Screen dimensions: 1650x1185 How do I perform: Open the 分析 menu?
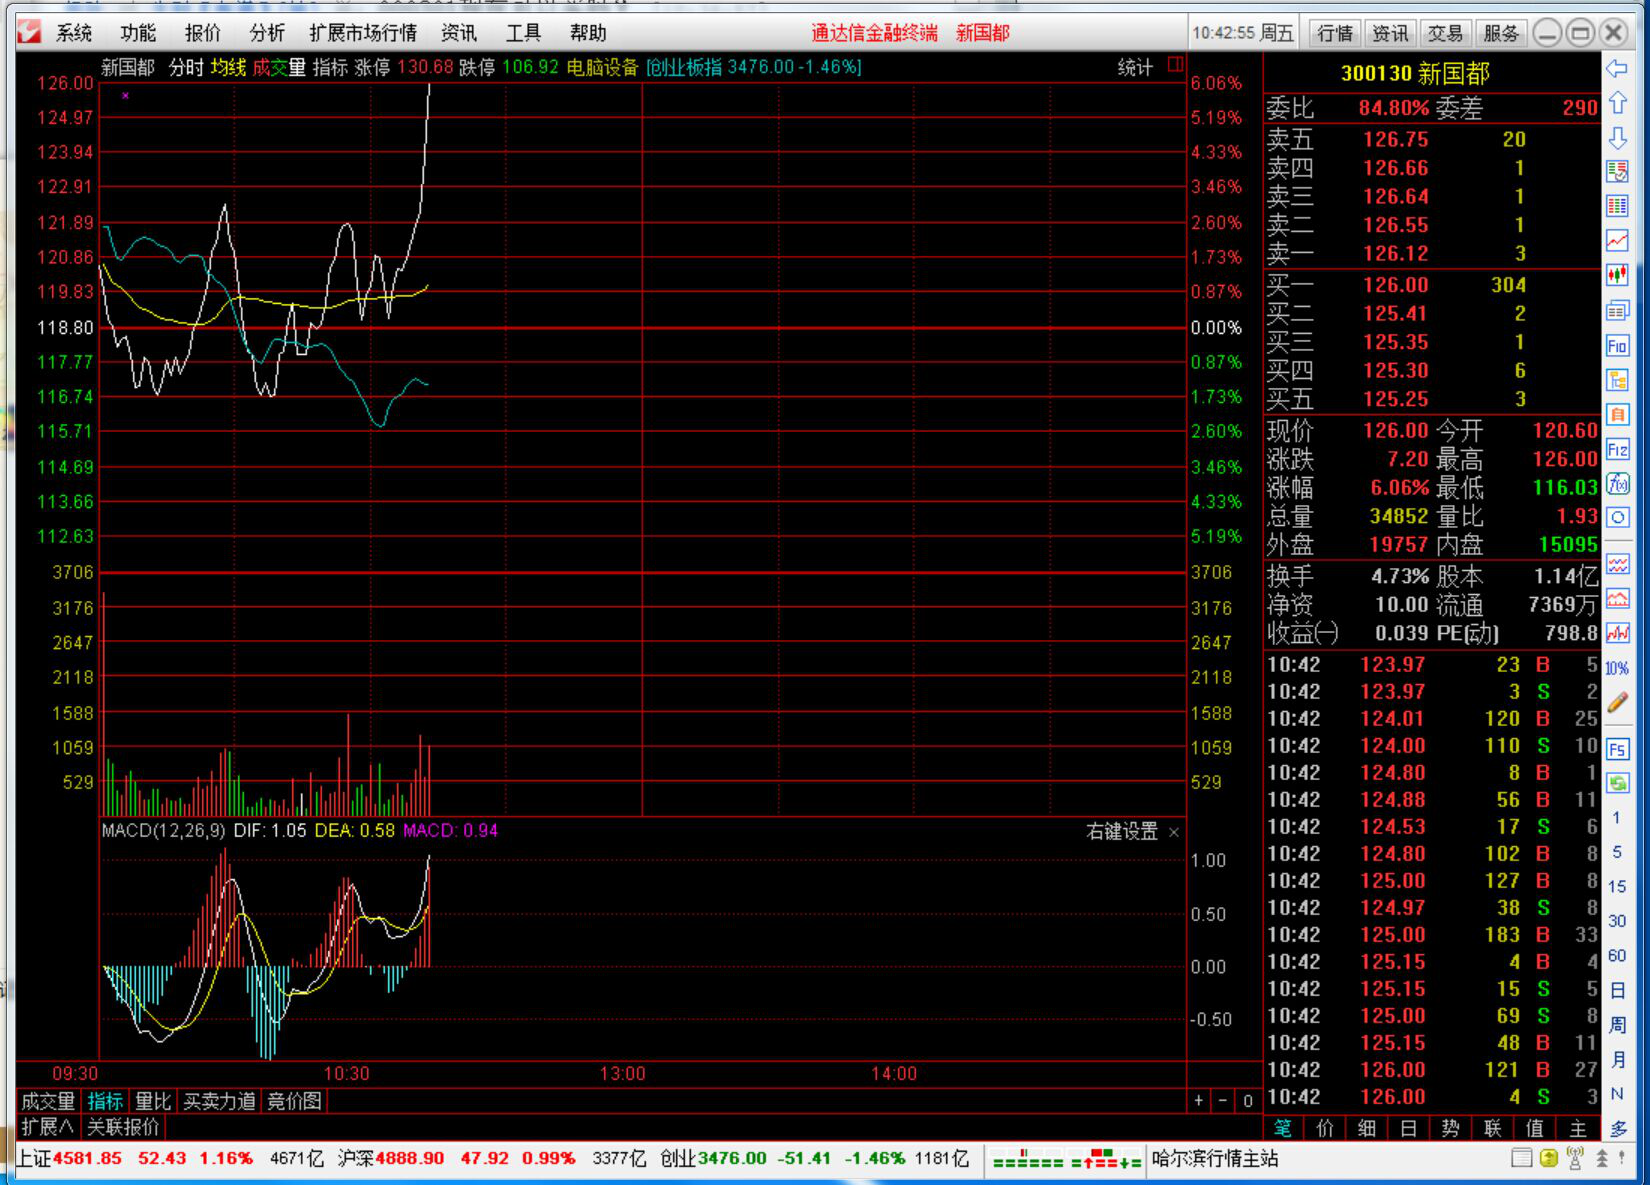point(266,33)
